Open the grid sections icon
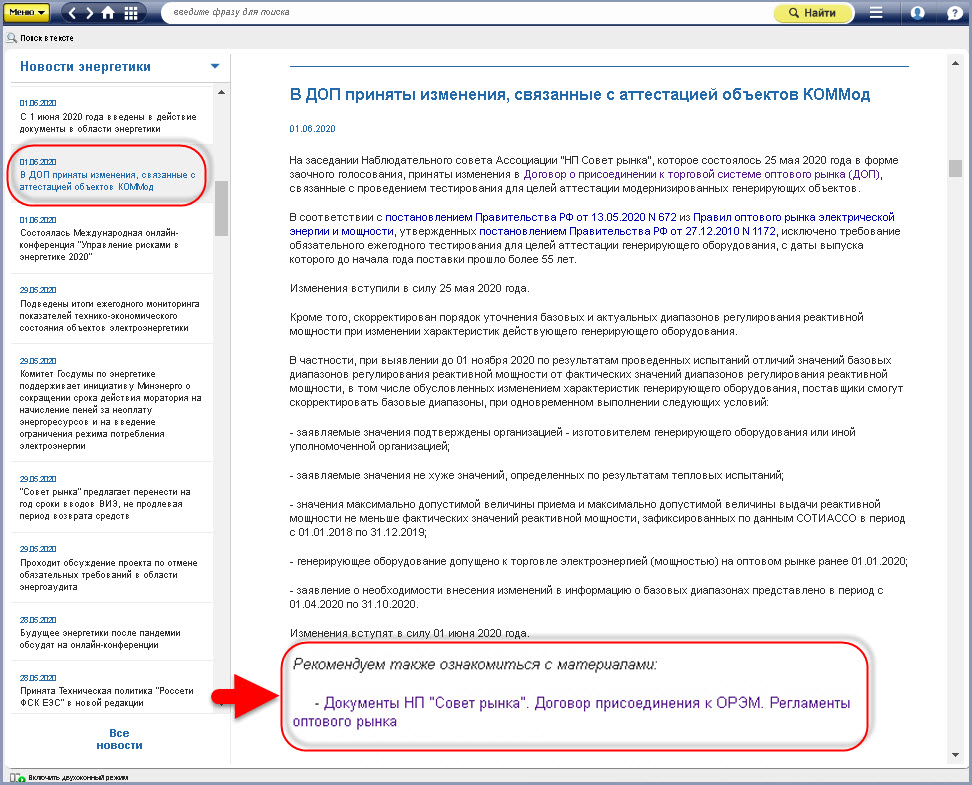 click(131, 13)
